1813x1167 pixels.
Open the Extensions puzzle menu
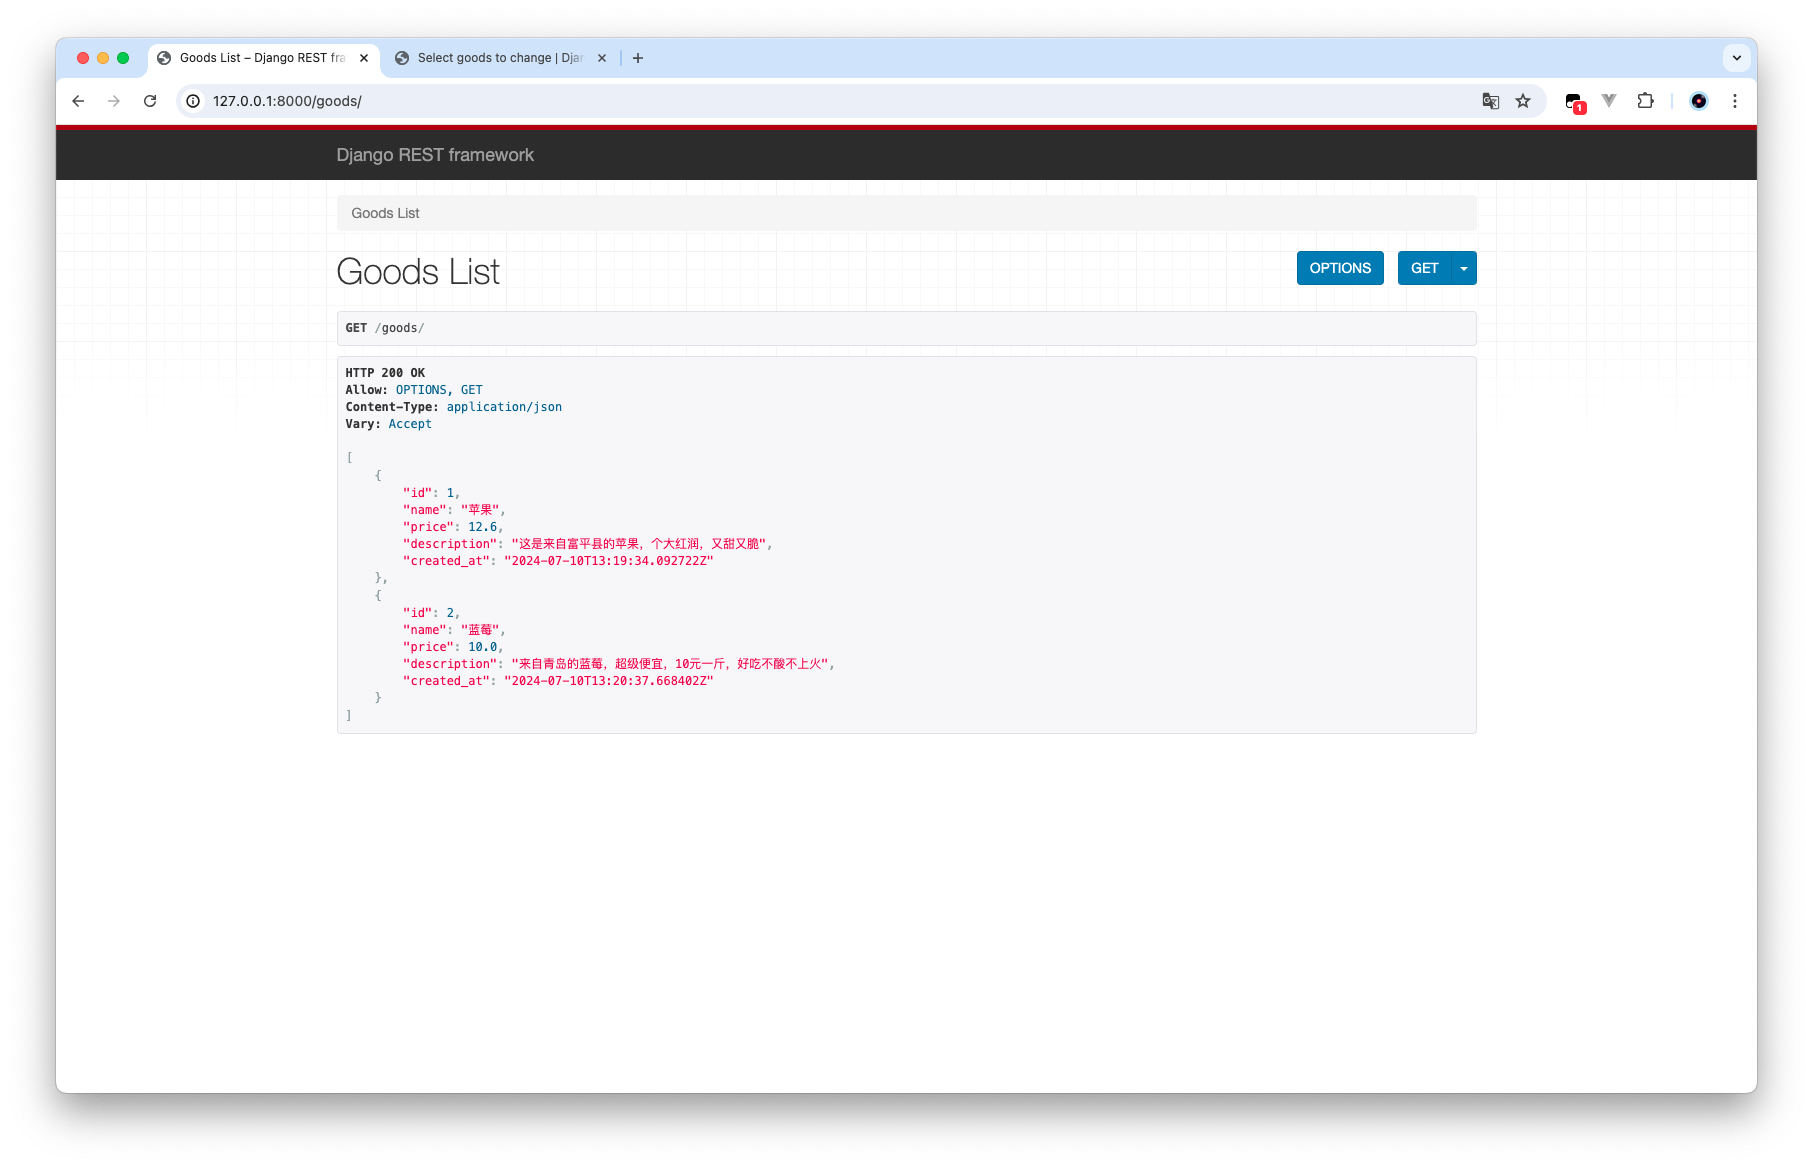pyautogui.click(x=1645, y=101)
